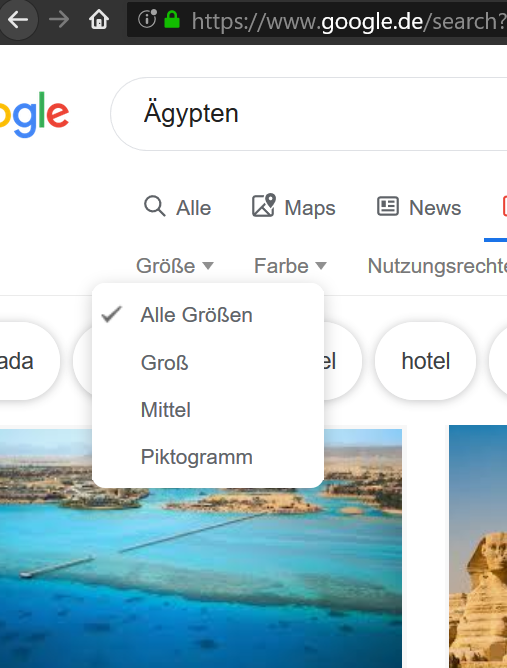
Task: Open the Sphinx image thumbnail
Action: click(478, 546)
